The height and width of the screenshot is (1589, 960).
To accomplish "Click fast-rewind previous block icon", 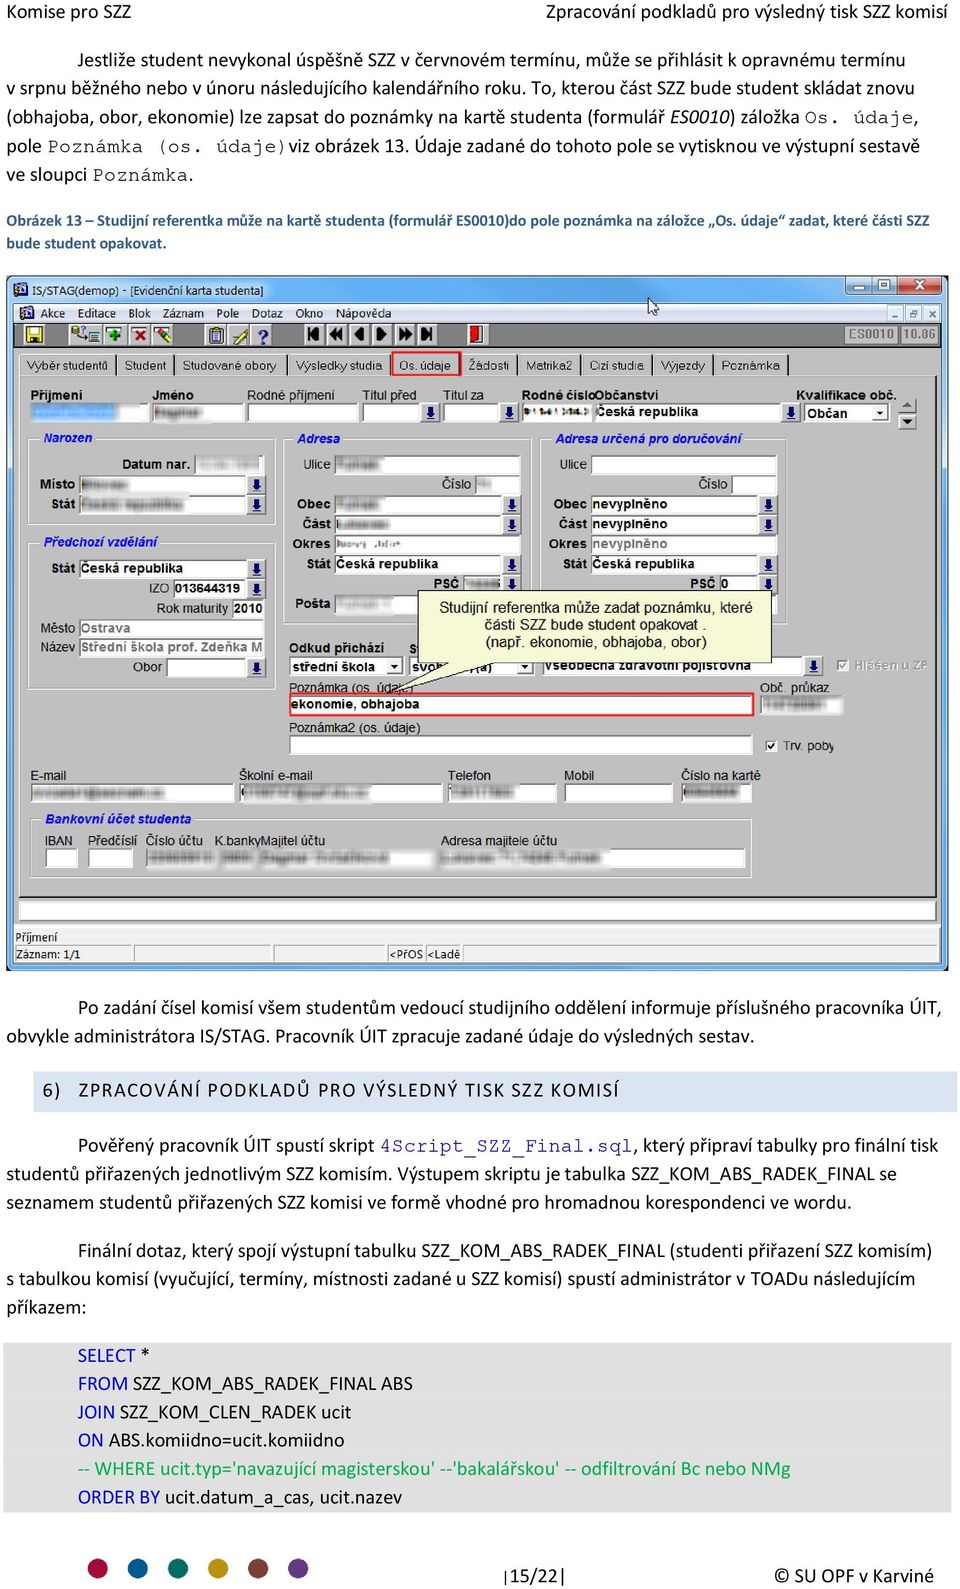I will (x=336, y=334).
